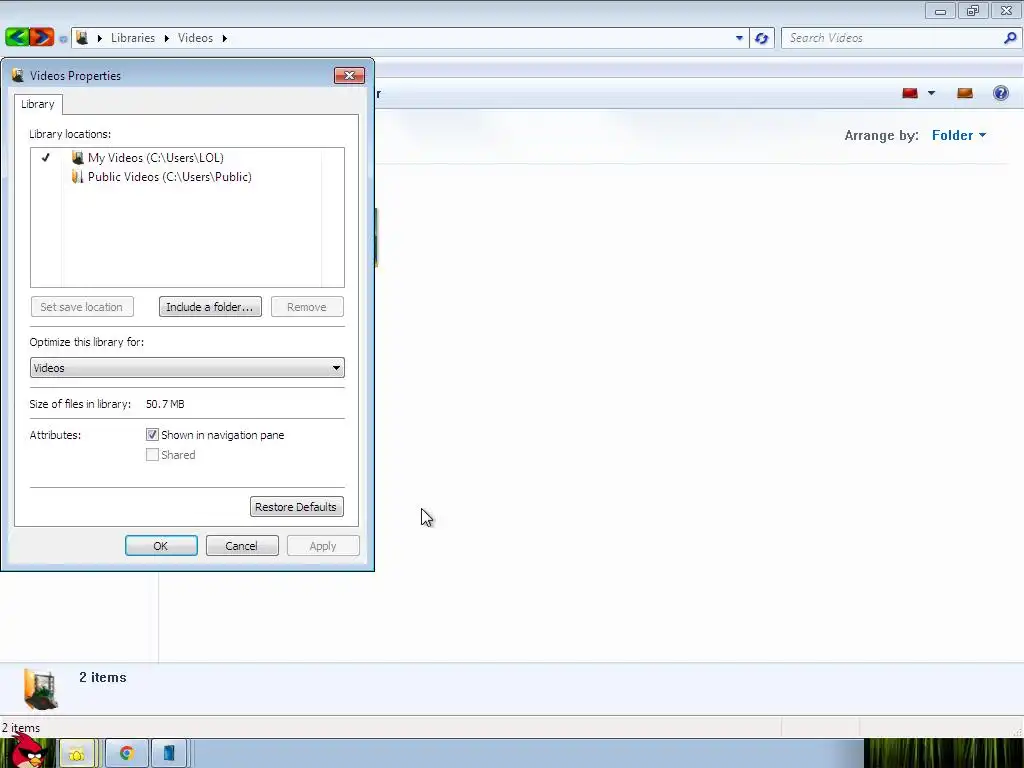This screenshot has width=1024, height=768.
Task: Open Google Chrome from the taskbar
Action: (x=127, y=754)
